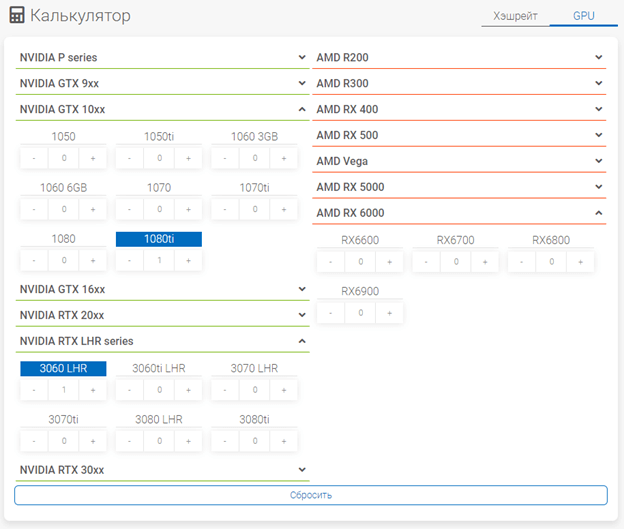Increase the RX6700 count
624x529 pixels.
pos(485,262)
